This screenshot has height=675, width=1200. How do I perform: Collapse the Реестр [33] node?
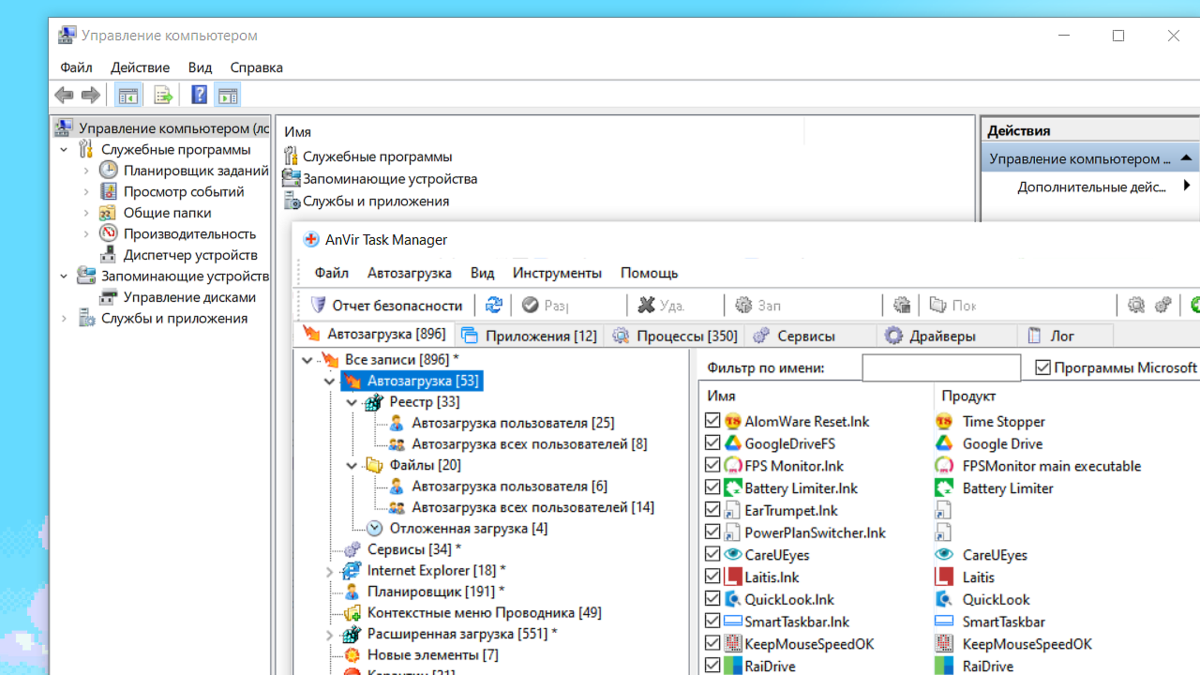352,402
